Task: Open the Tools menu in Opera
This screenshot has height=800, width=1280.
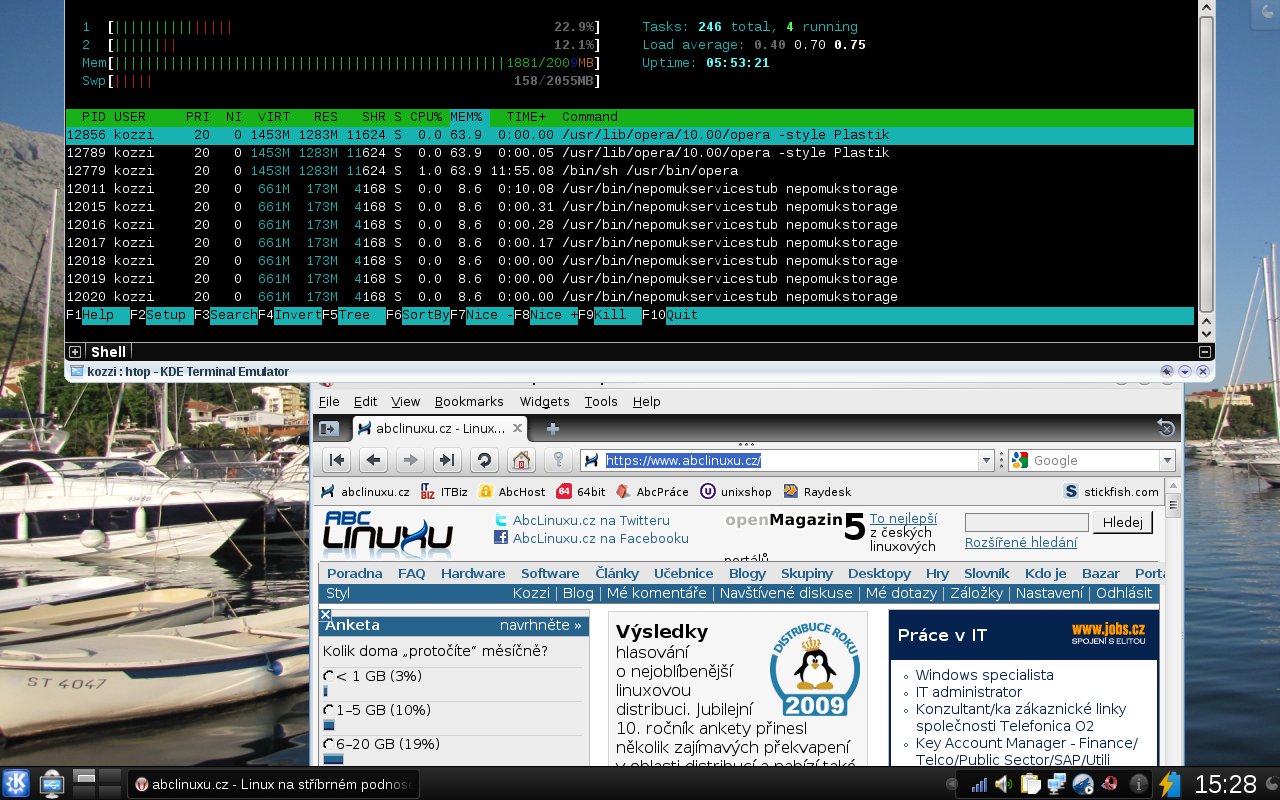Action: (601, 401)
